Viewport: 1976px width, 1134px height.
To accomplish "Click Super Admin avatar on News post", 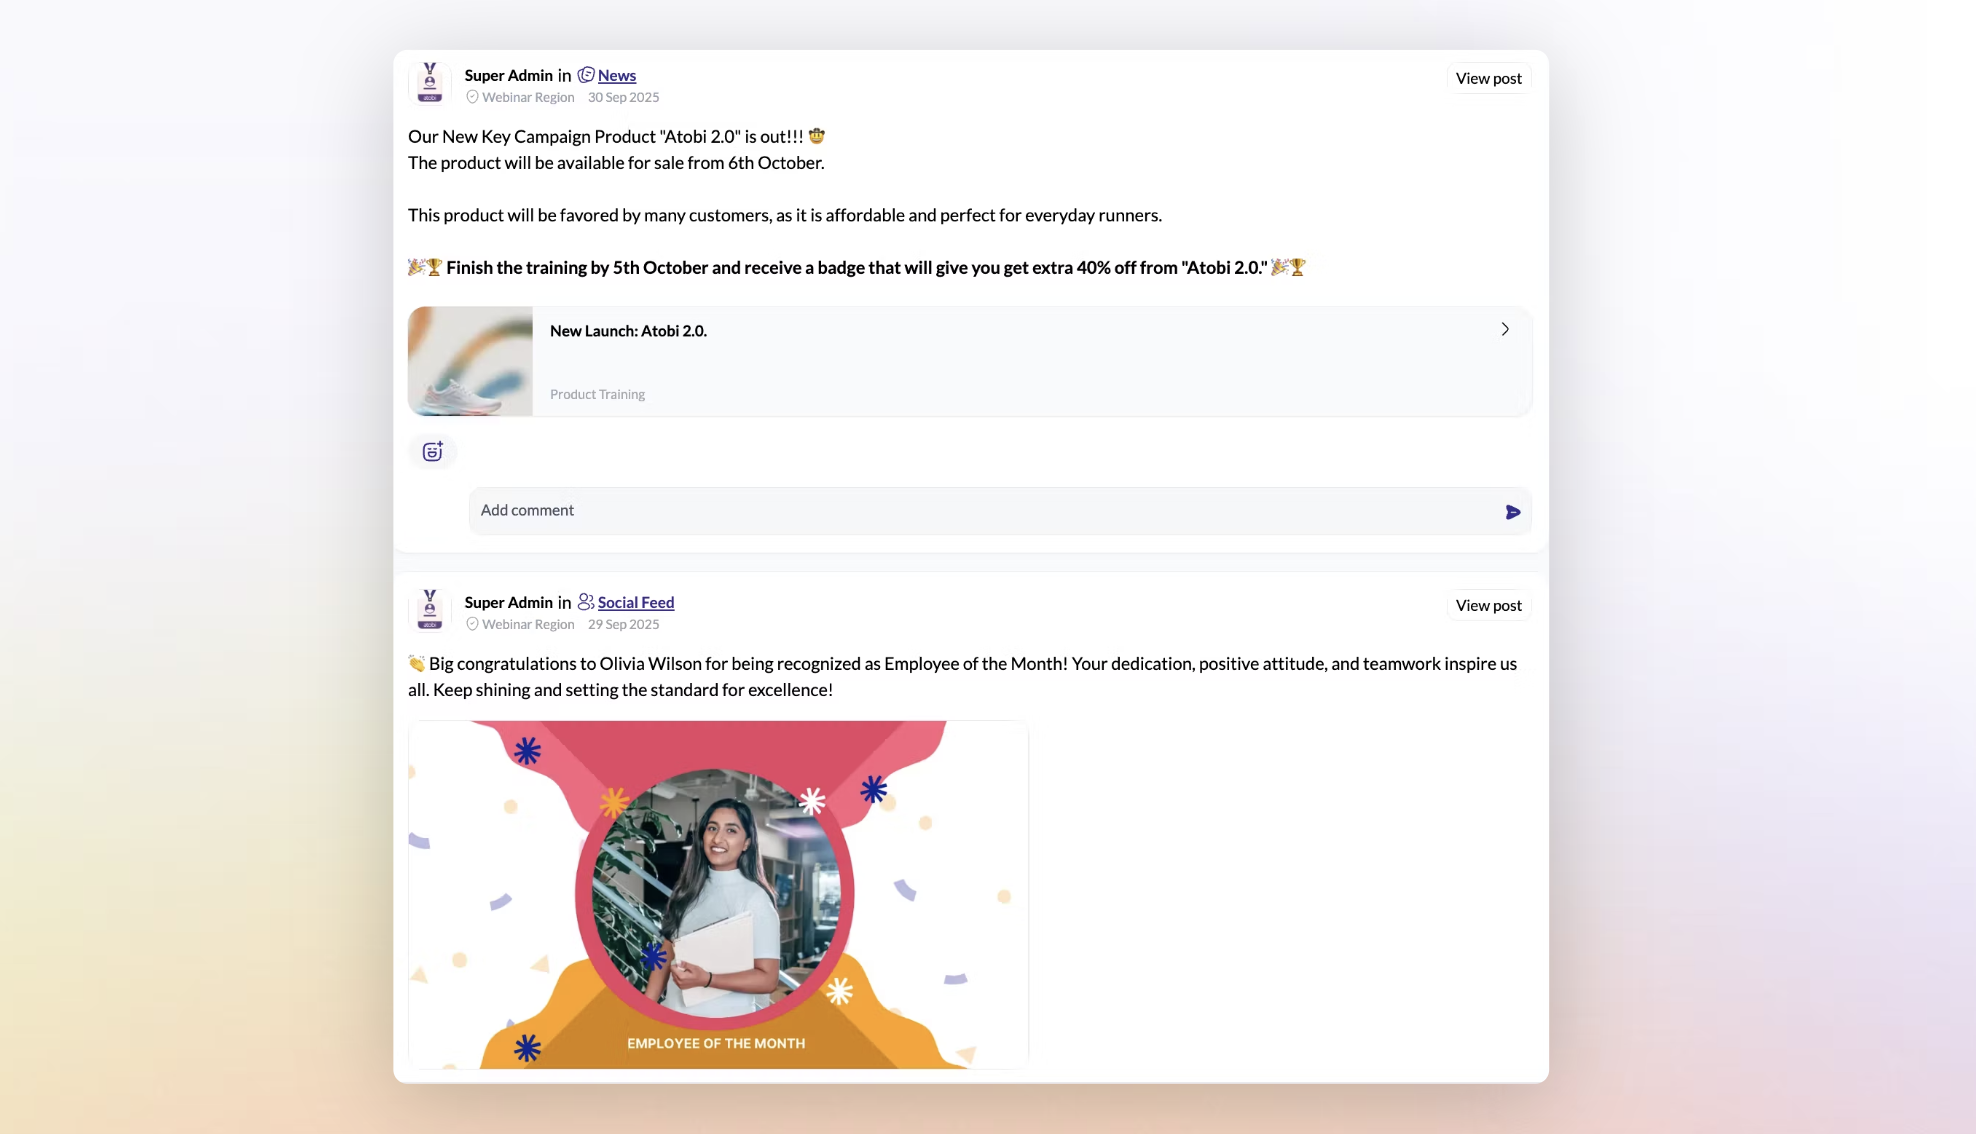I will (430, 83).
